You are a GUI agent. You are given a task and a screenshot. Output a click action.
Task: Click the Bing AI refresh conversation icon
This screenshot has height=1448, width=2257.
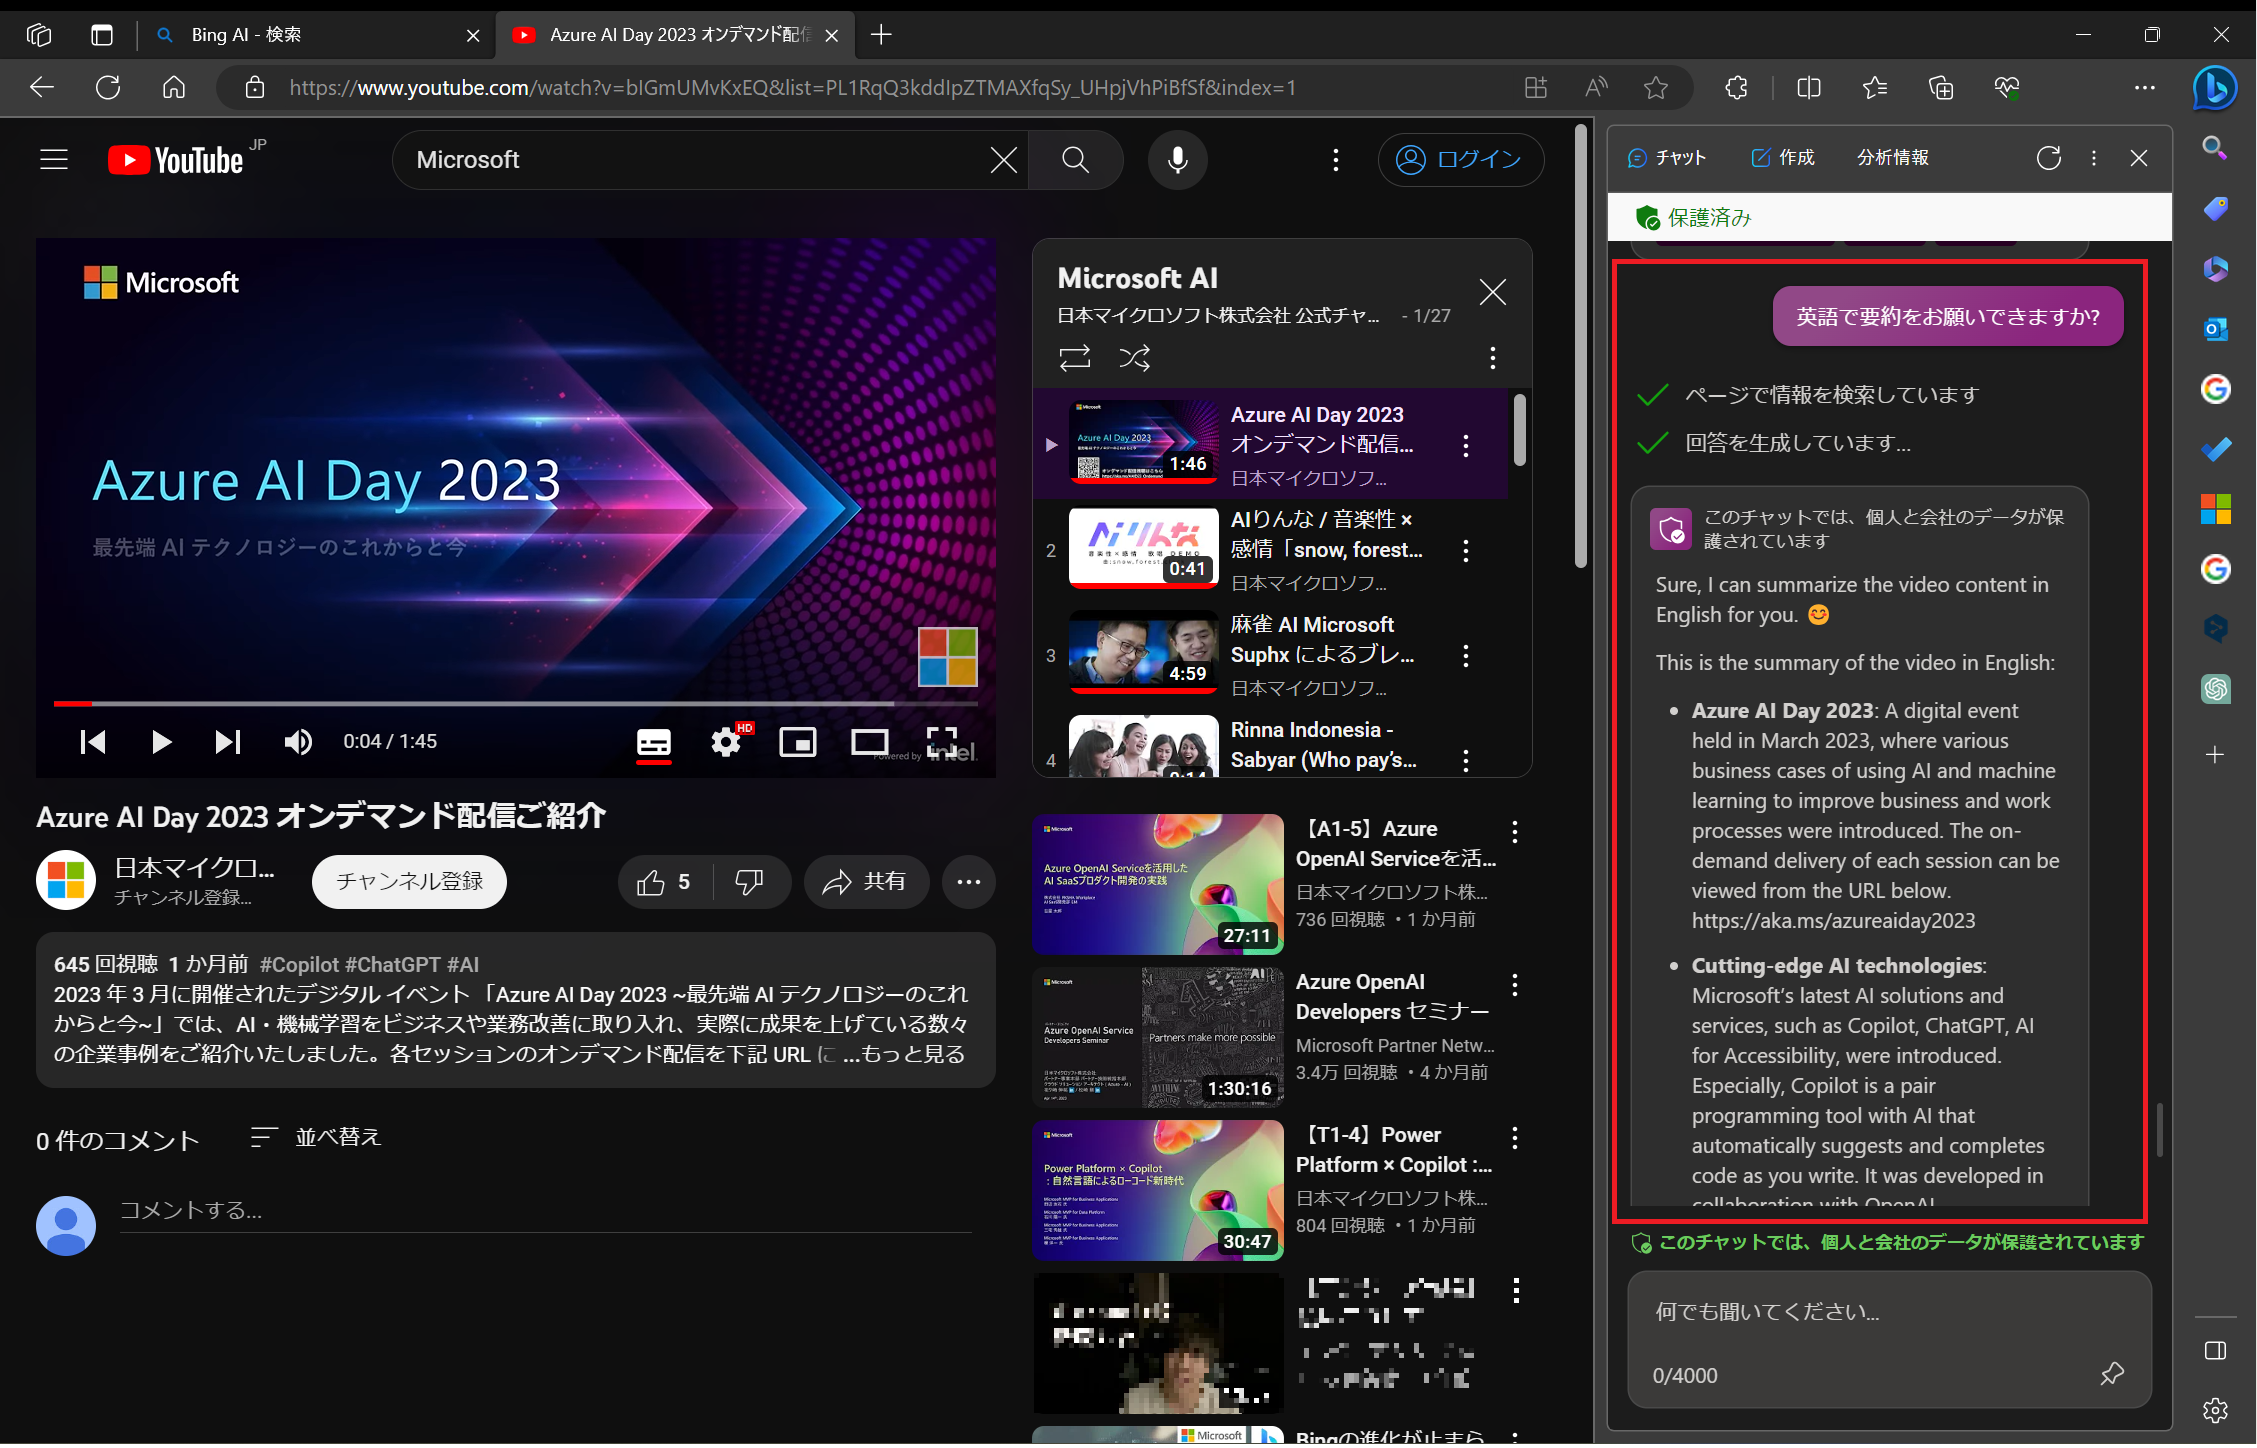pos(2046,158)
